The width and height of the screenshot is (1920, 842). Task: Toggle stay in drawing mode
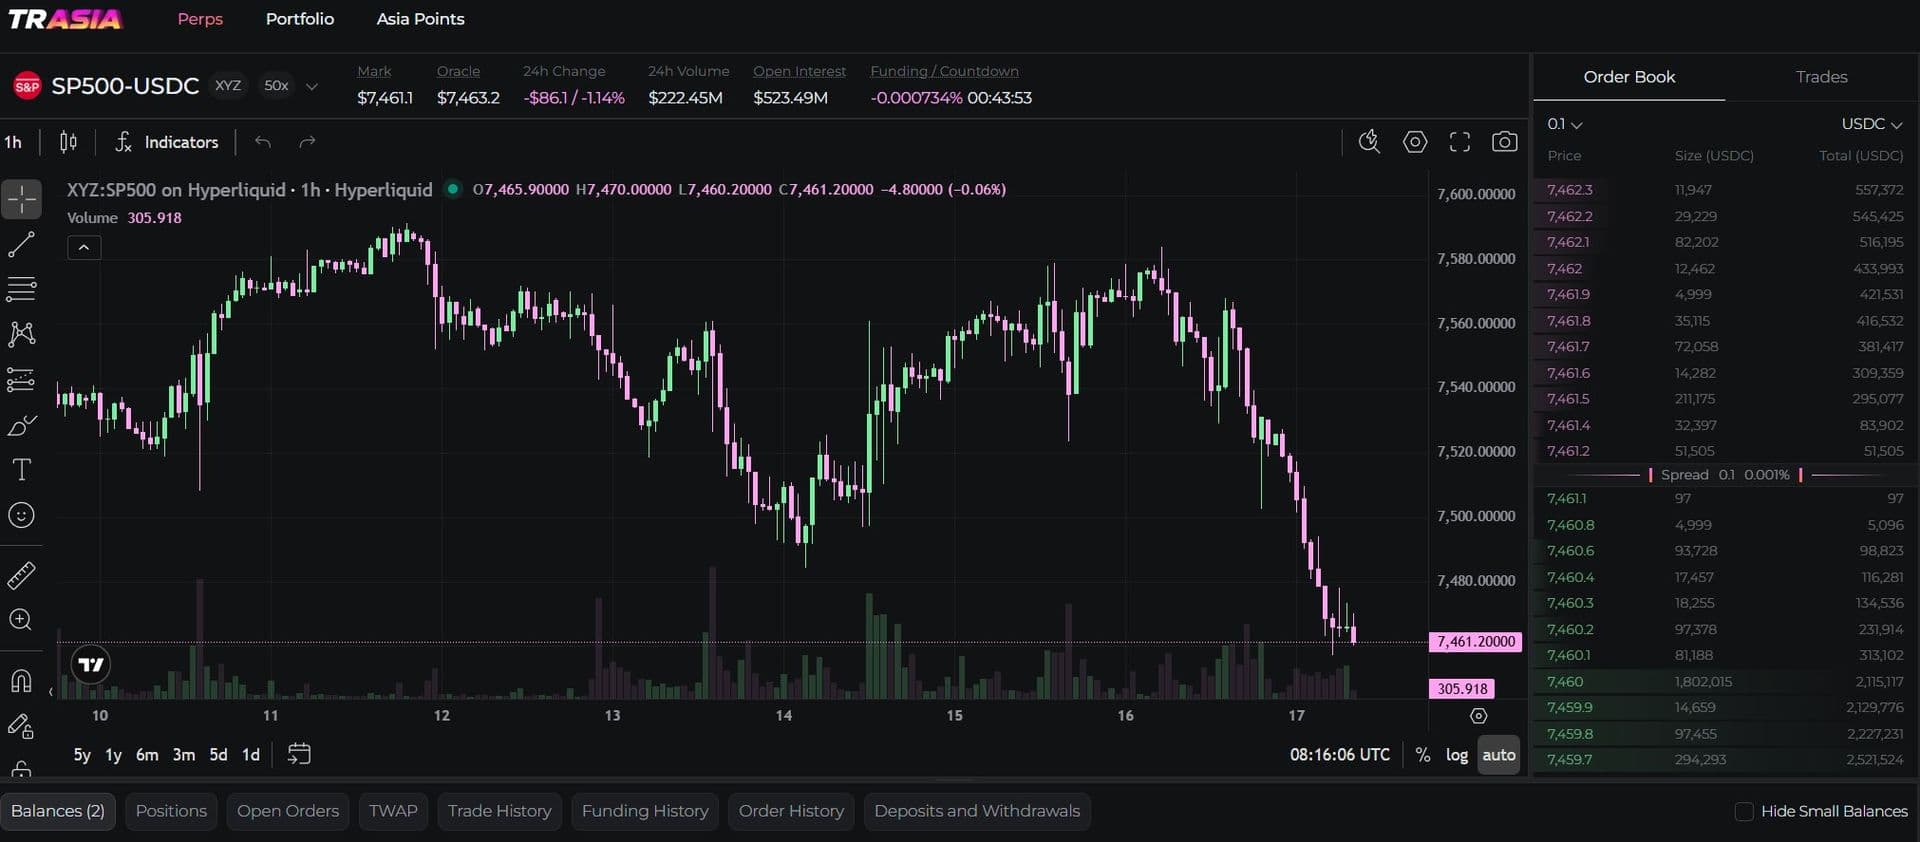pyautogui.click(x=21, y=726)
